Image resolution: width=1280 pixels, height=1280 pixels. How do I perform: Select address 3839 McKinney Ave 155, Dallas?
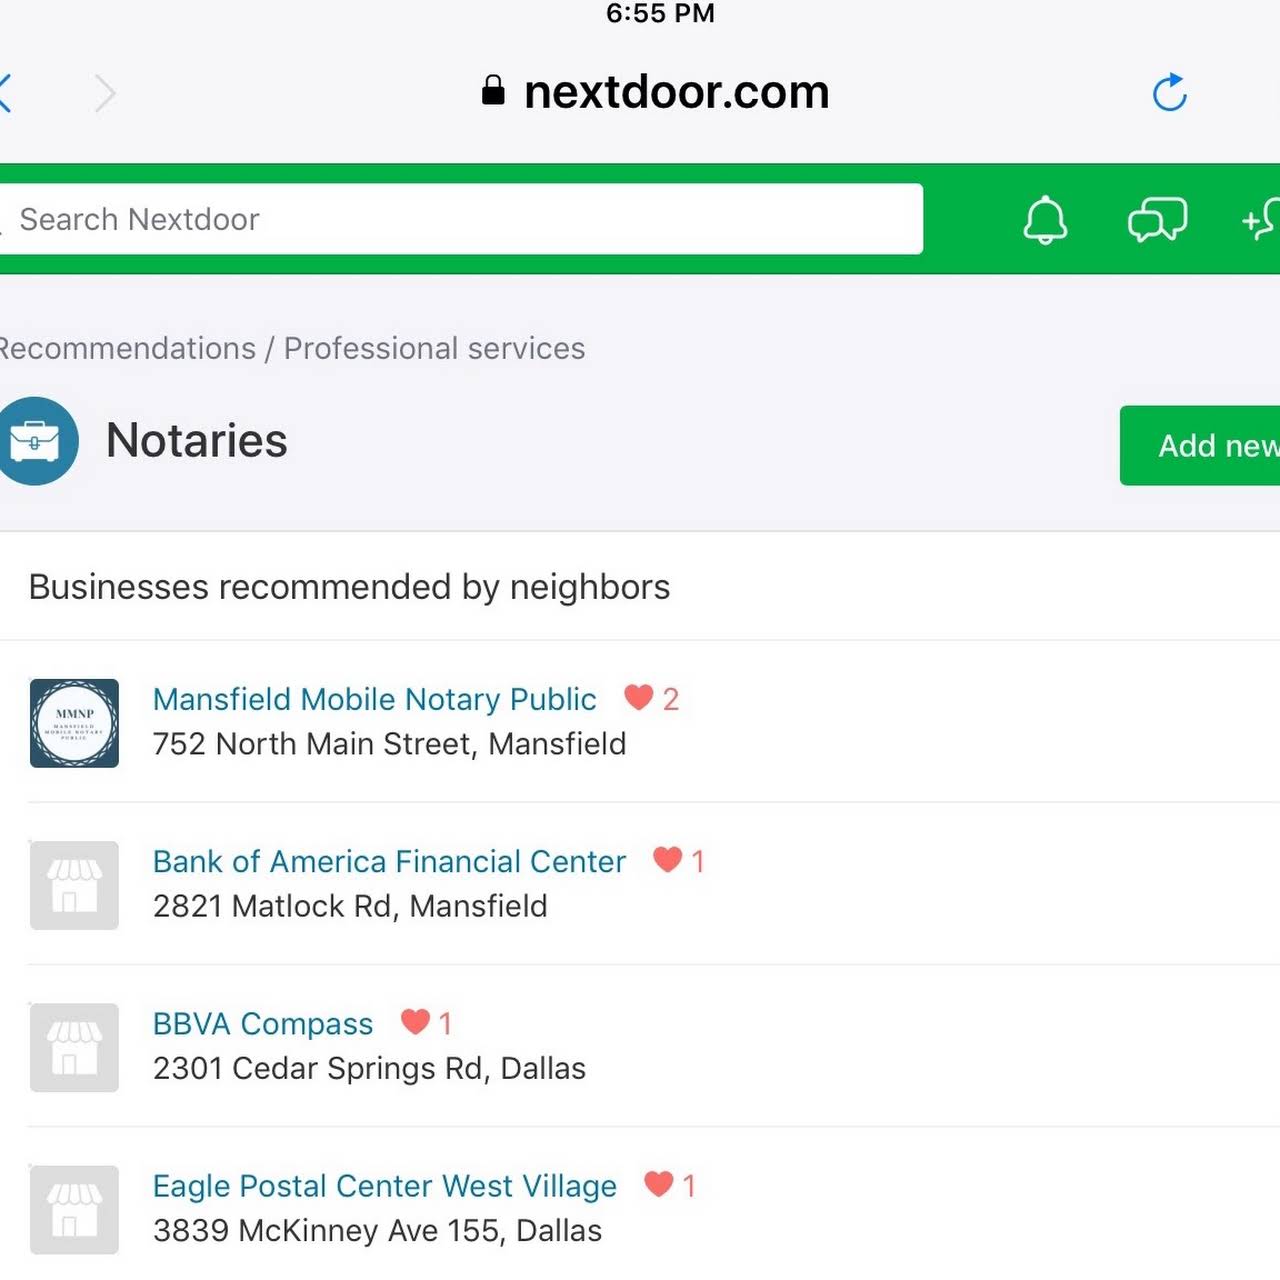click(x=377, y=1230)
